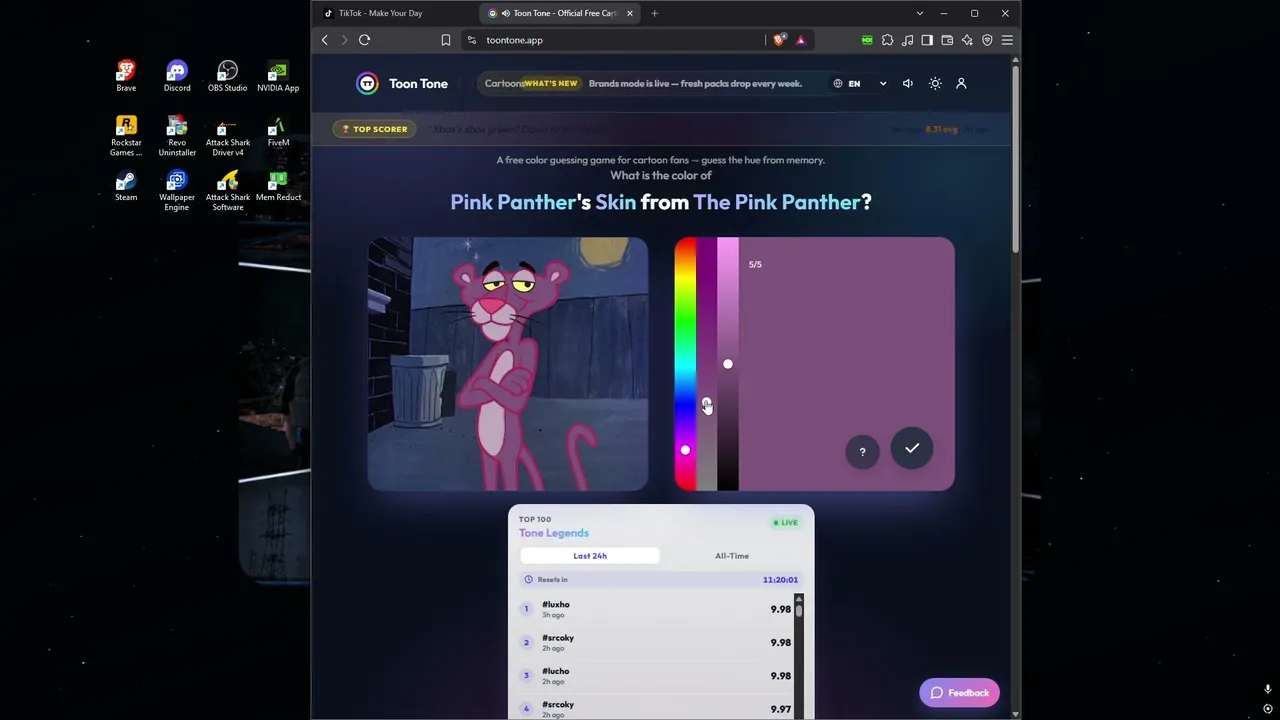Open browser extensions puzzle icon

click(x=887, y=40)
